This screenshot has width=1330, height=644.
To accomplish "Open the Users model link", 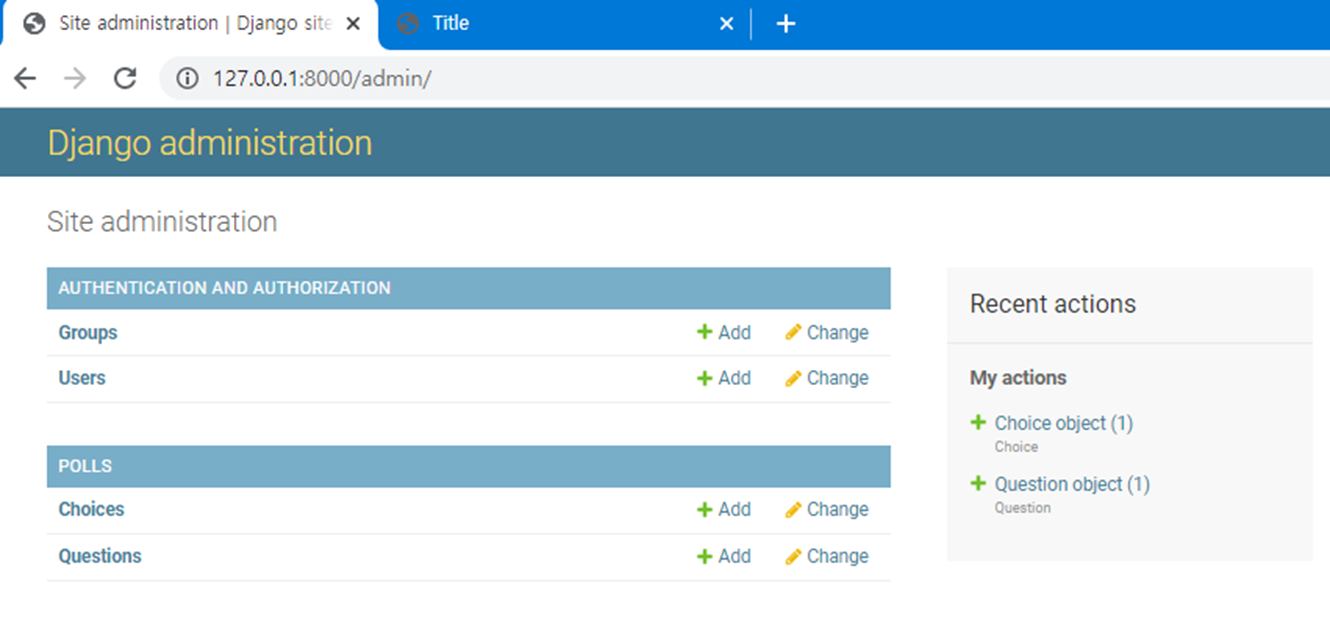I will click(x=82, y=378).
